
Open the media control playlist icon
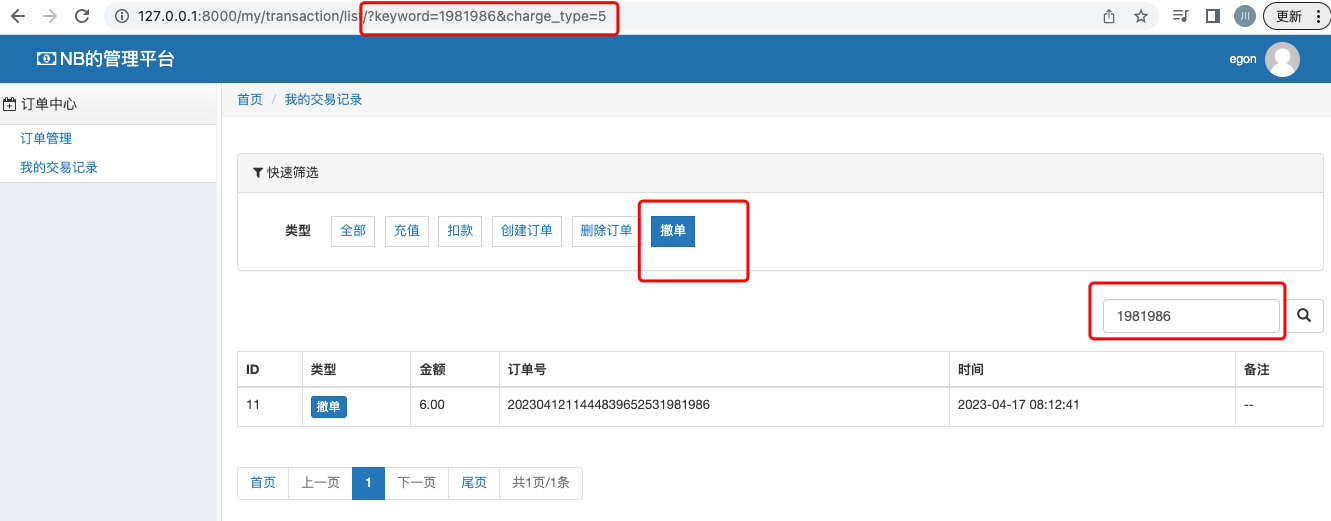click(x=1181, y=16)
